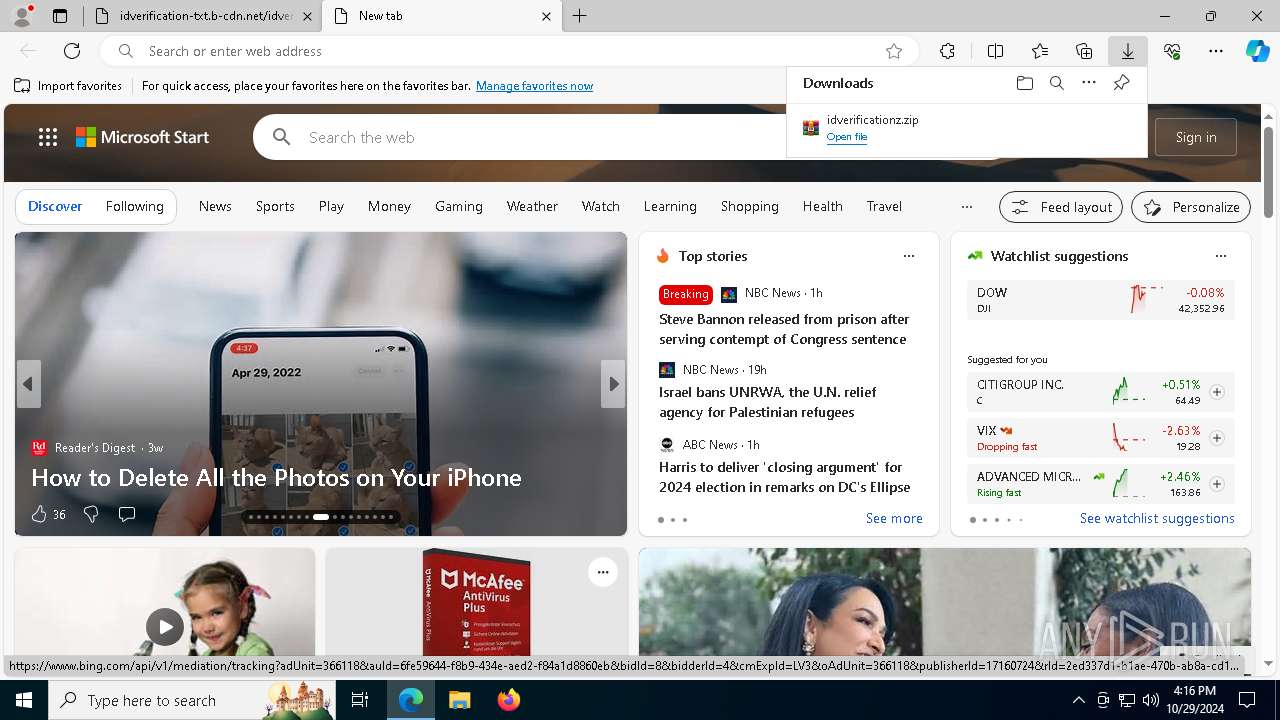Image resolution: width=1280 pixels, height=720 pixels.
Task: Open Edge Settings and more menu
Action: [x=1216, y=51]
